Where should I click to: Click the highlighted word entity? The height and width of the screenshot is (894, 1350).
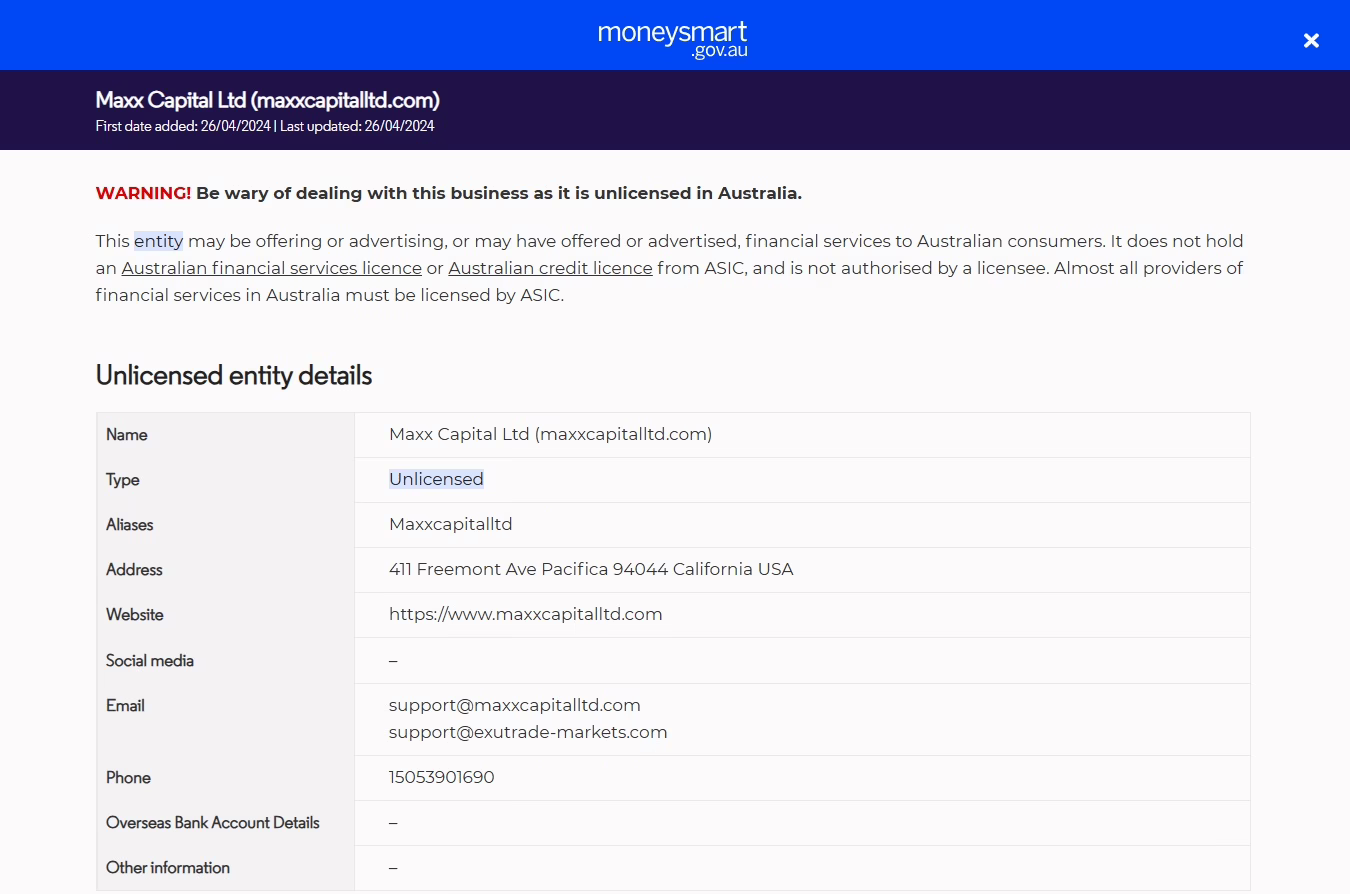coord(158,240)
